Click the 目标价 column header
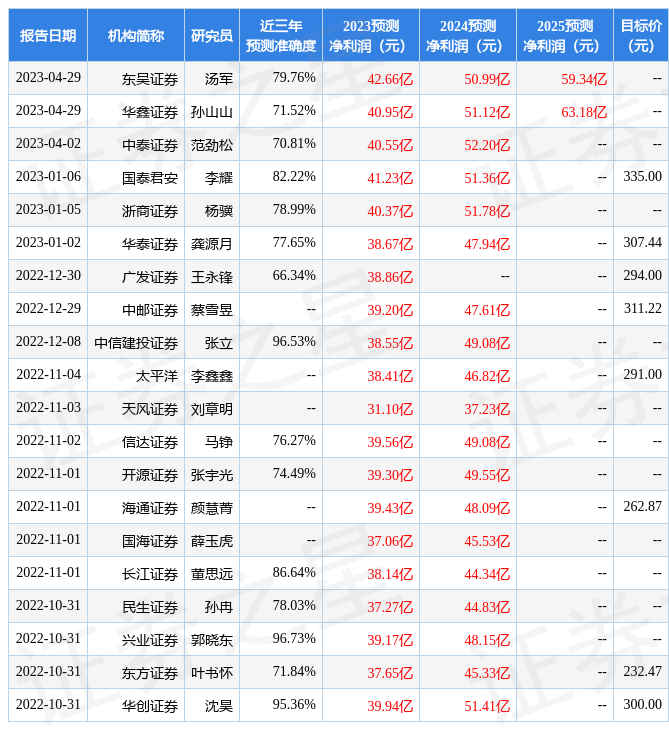669x730 pixels. 641,35
